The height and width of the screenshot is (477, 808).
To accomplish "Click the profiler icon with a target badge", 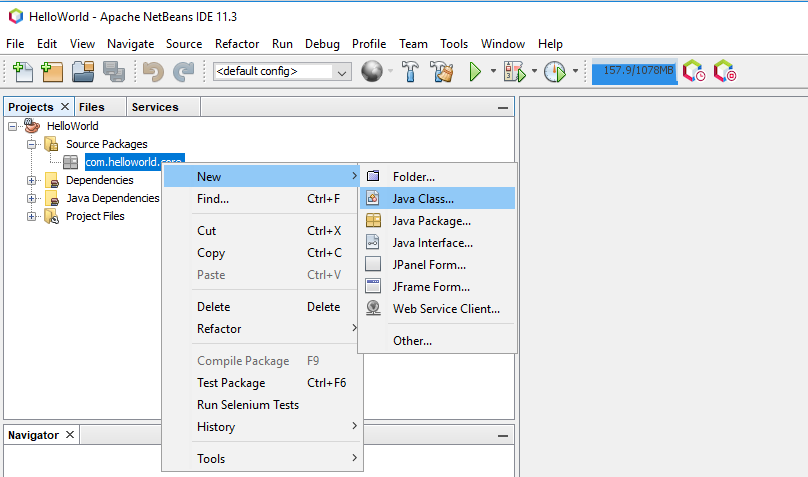I will click(x=725, y=71).
